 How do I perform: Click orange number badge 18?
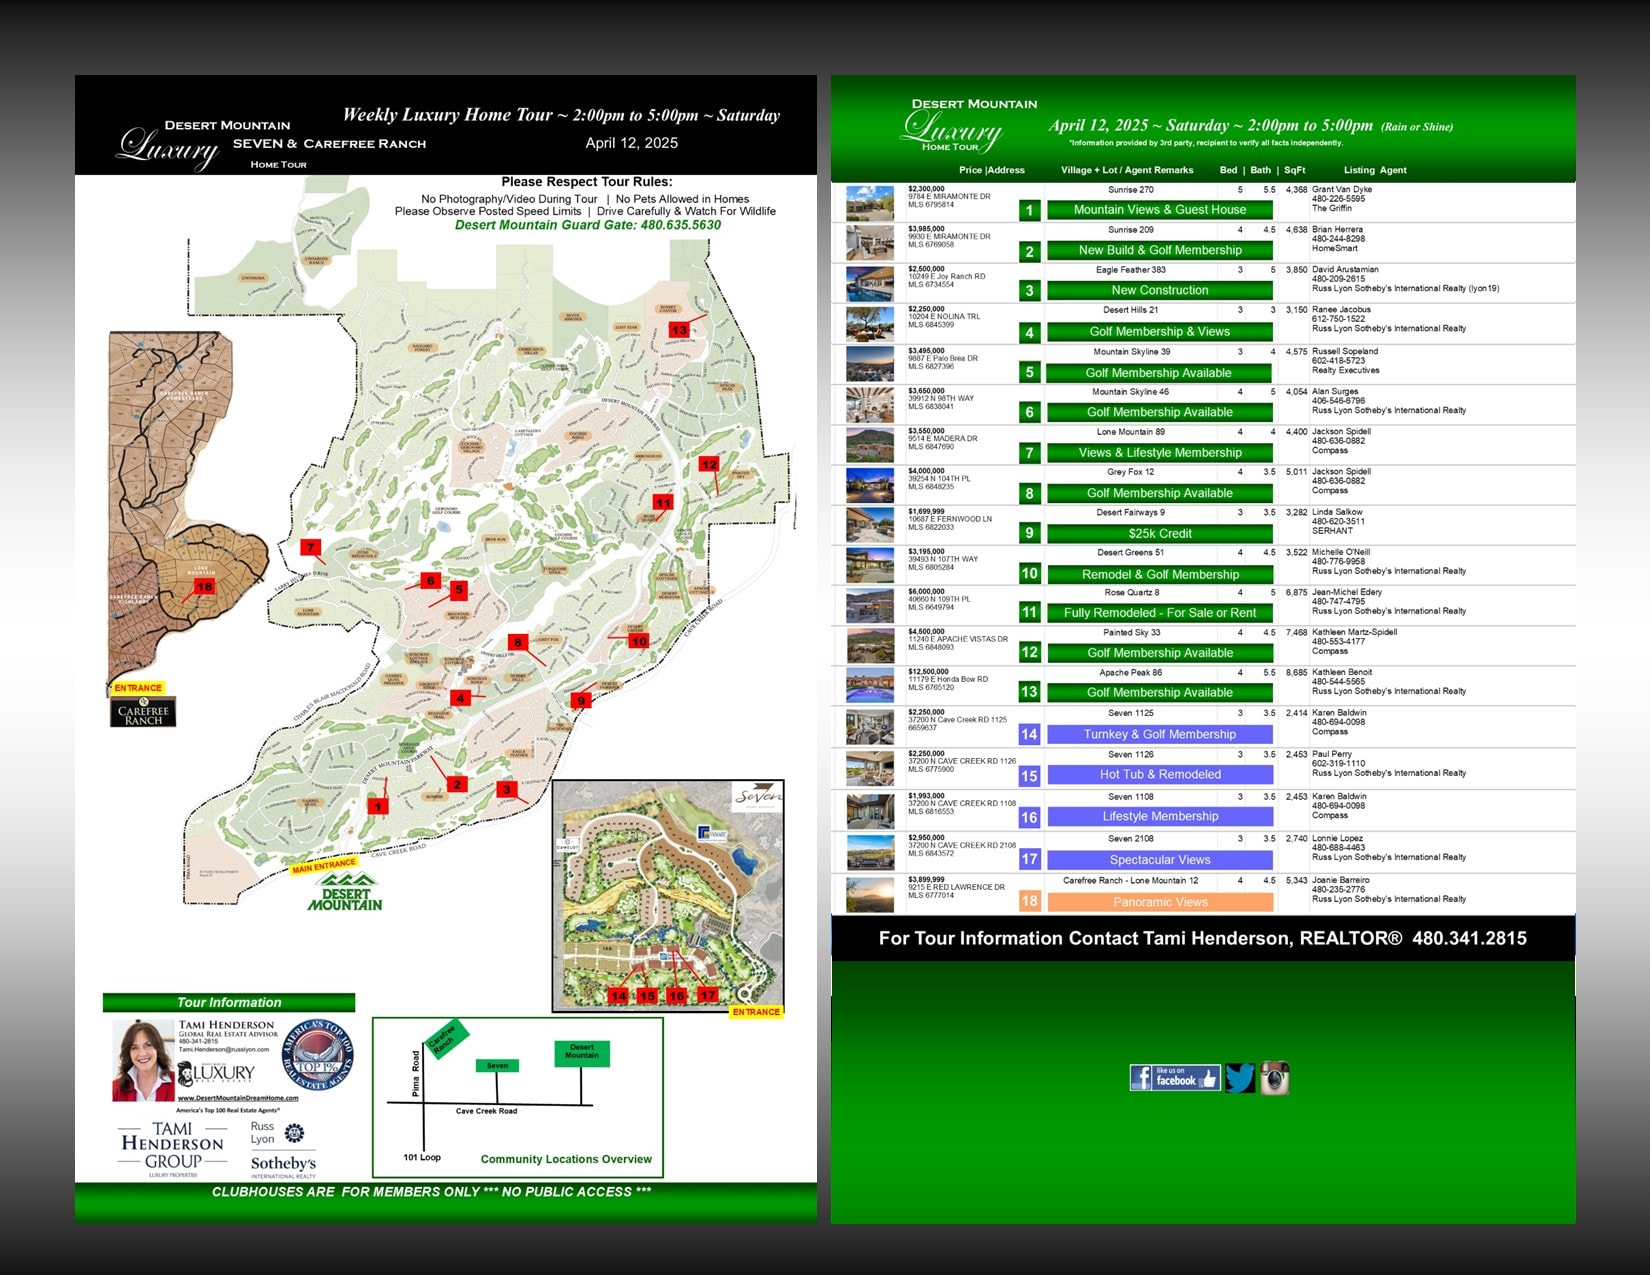(1029, 901)
